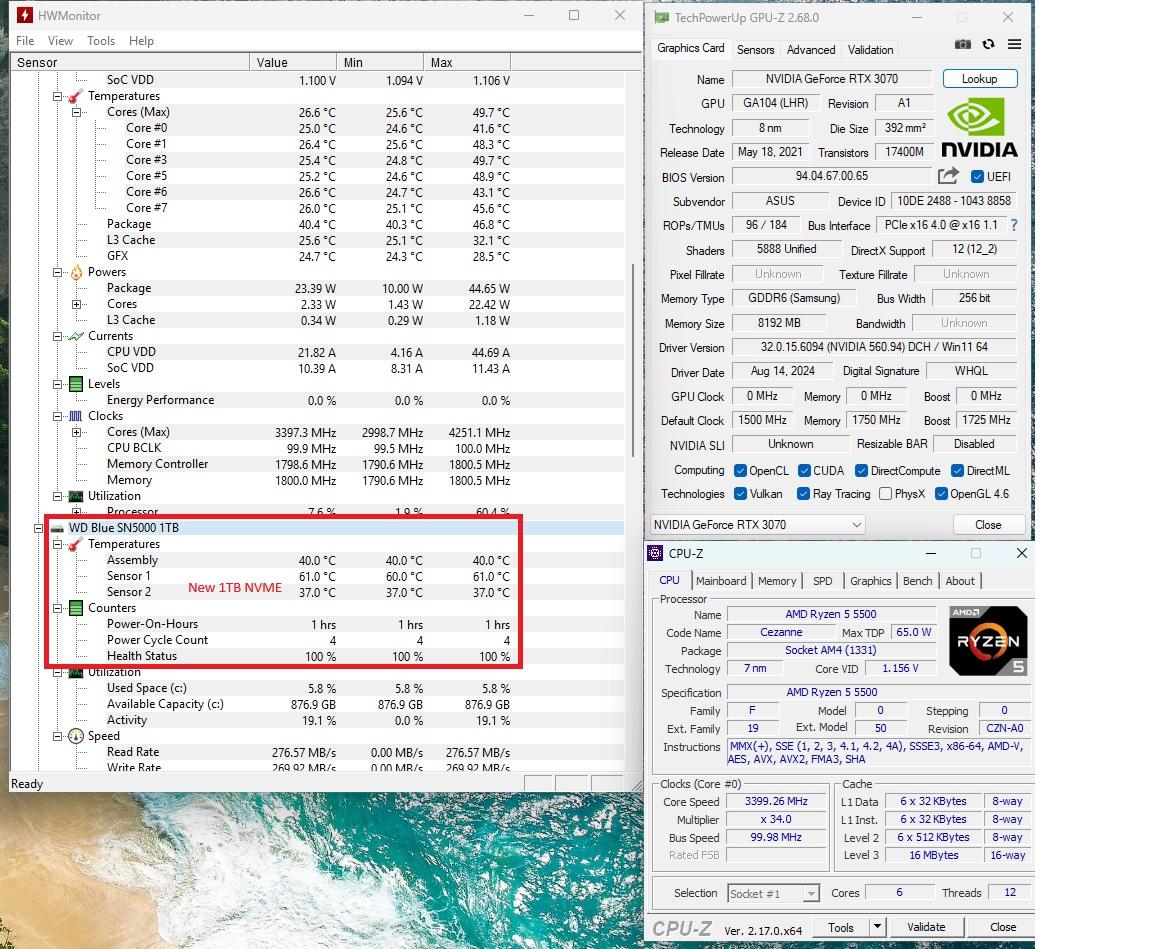
Task: Click the HWMonitor vertical scrollbar thumb
Action: point(633,360)
